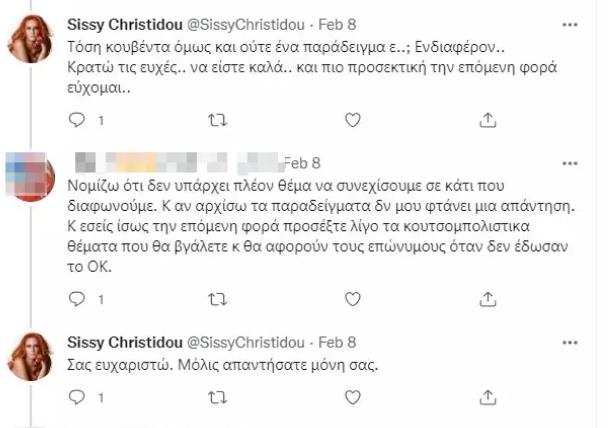
Task: Reply to the 'Σας ευχαριστώ' tweet
Action: (77, 397)
